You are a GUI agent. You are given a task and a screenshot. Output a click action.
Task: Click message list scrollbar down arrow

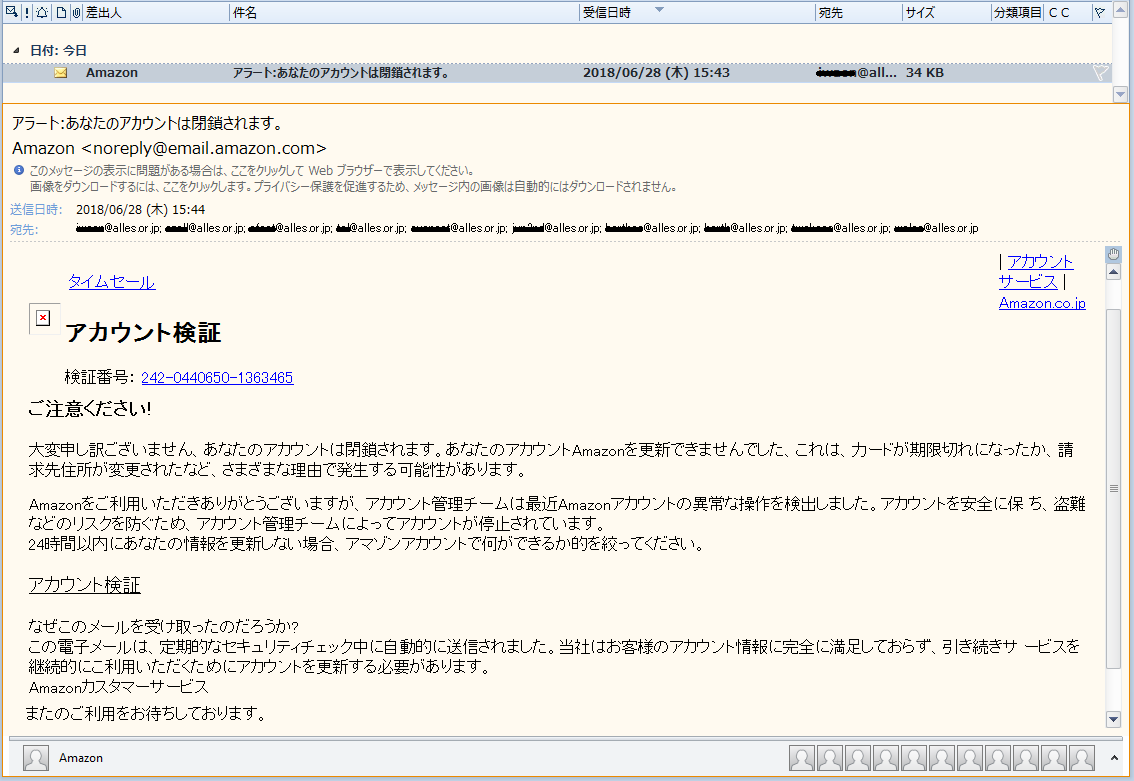coord(1120,94)
